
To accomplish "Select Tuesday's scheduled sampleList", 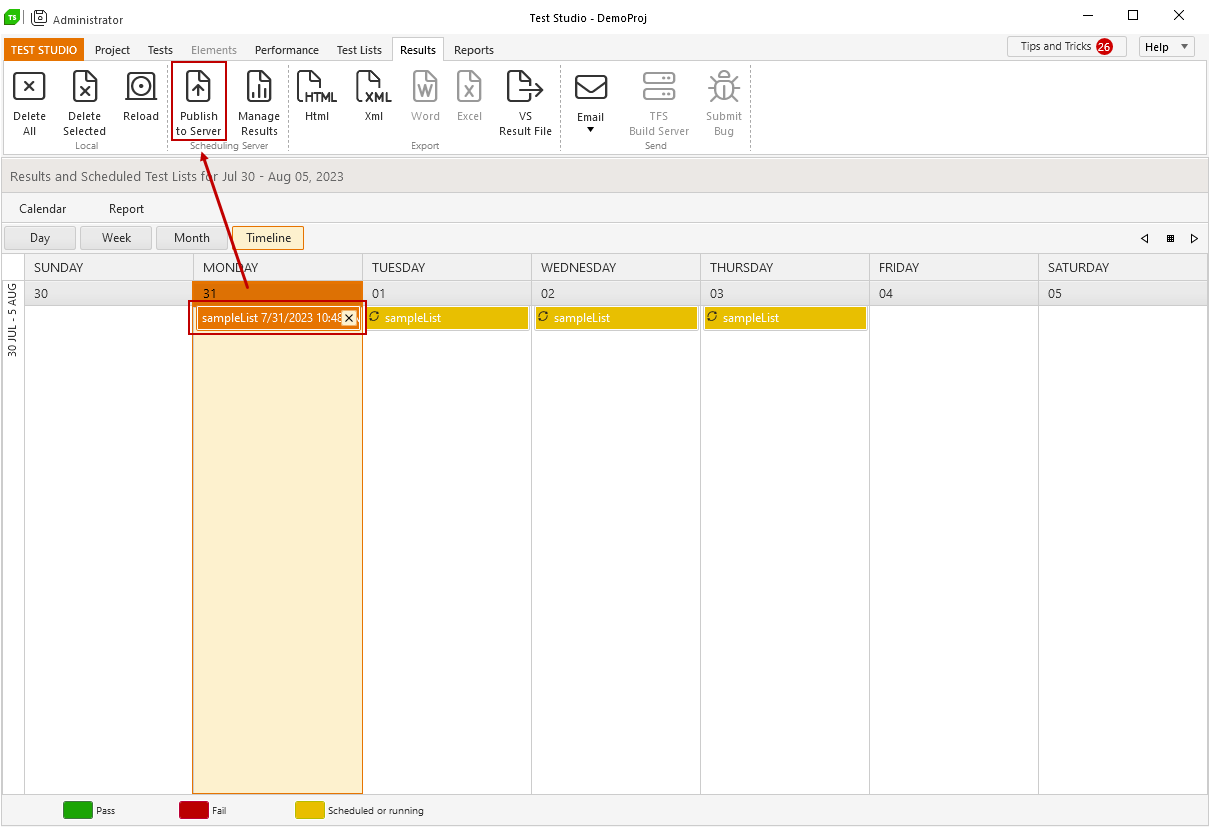I will pos(447,318).
